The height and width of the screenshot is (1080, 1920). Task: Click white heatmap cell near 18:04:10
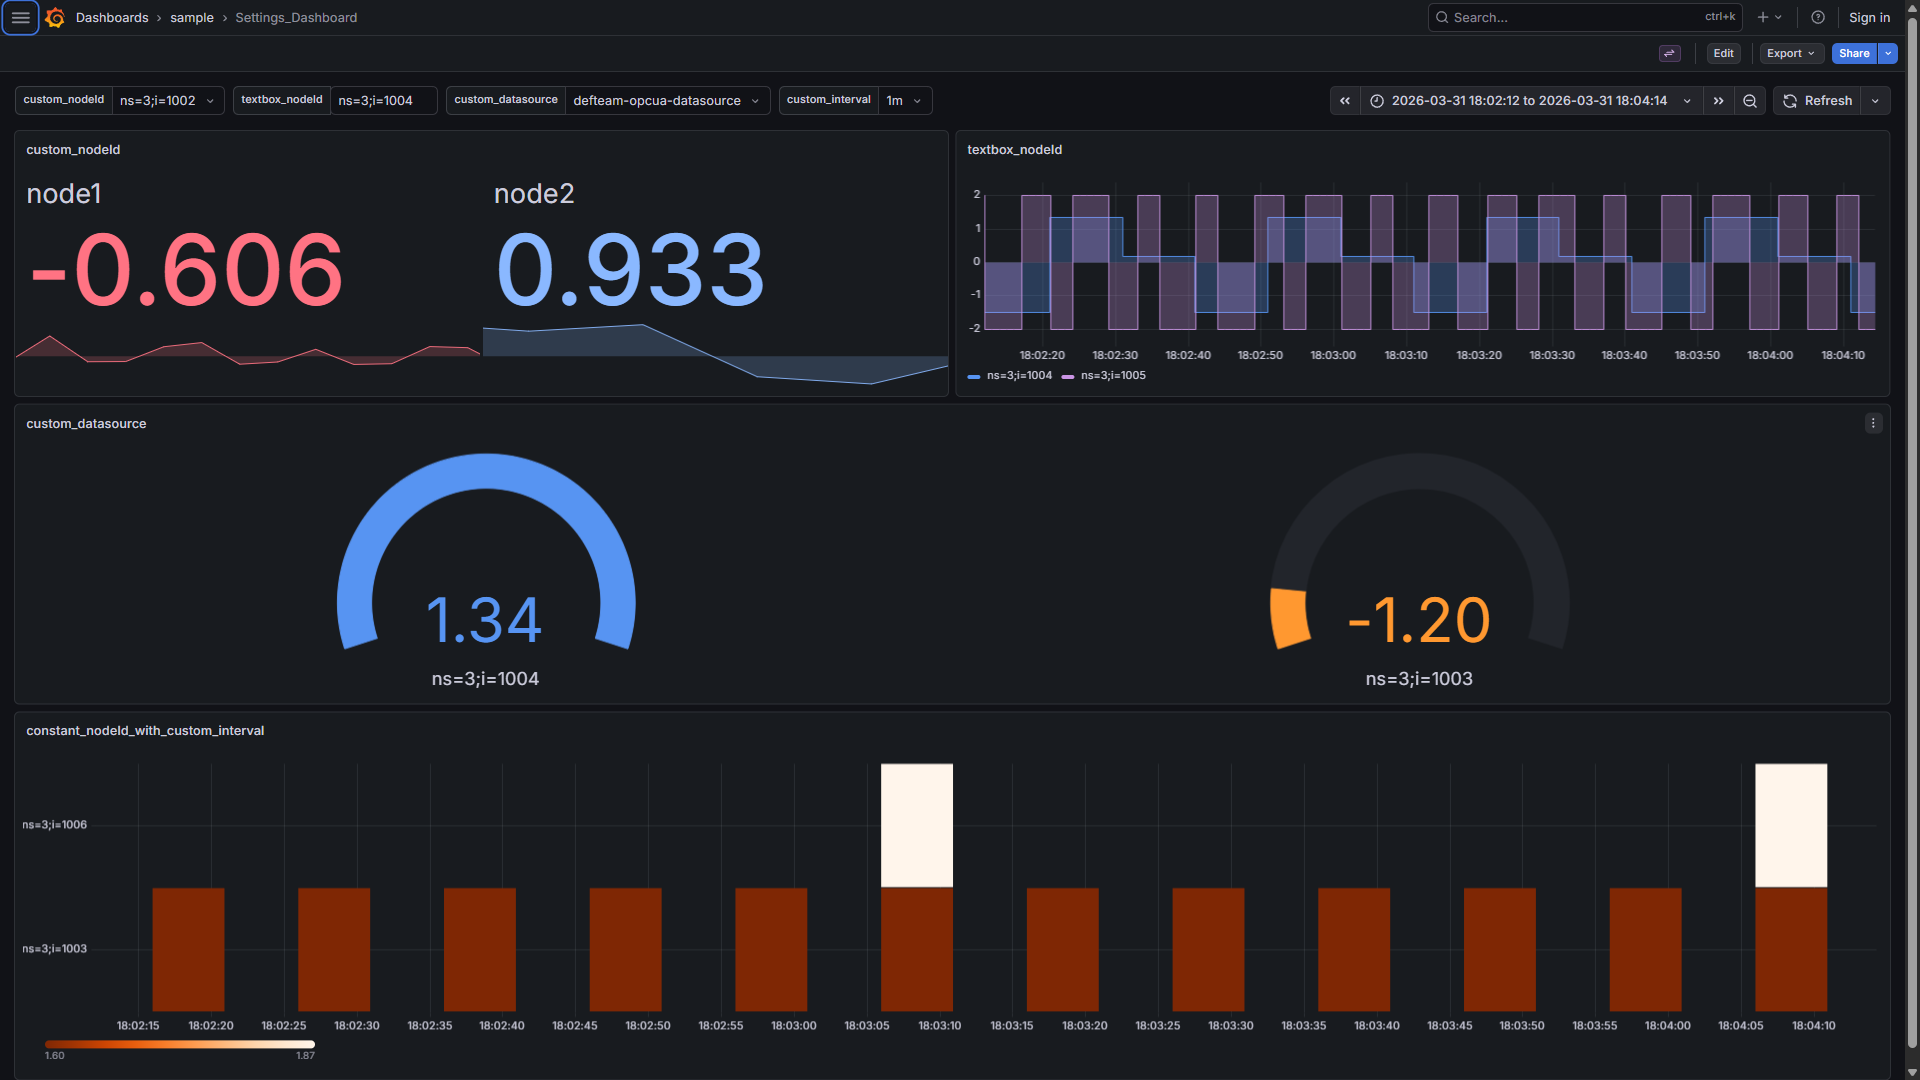[1791, 825]
